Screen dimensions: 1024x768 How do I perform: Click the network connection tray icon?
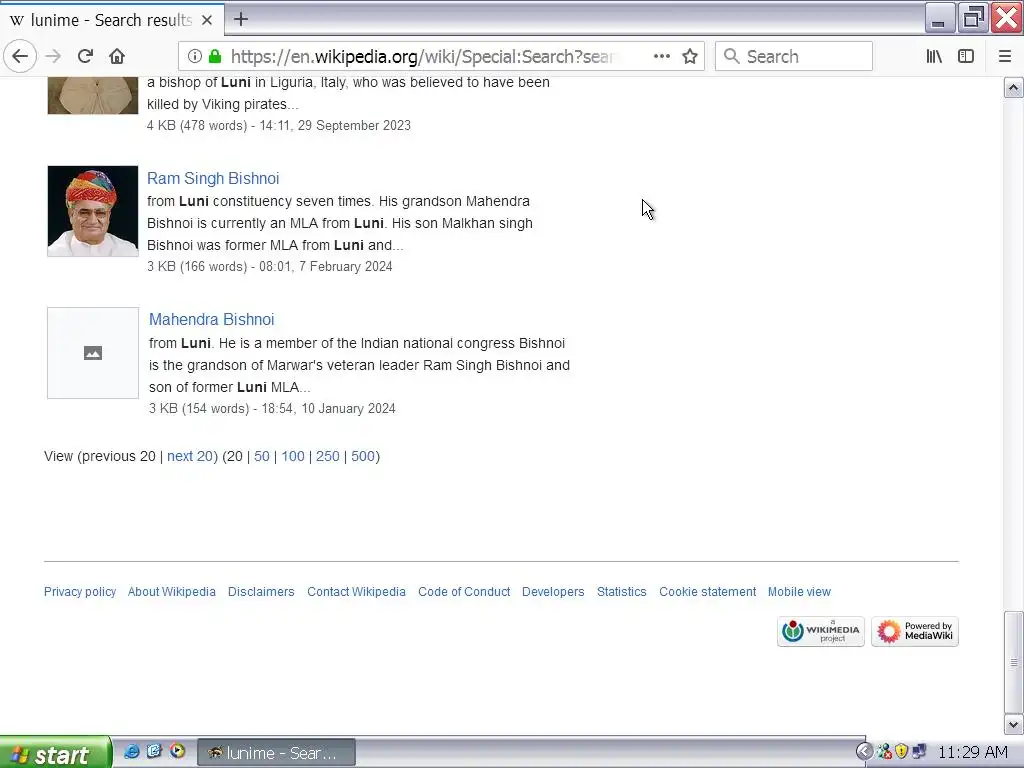pyautogui.click(x=920, y=752)
